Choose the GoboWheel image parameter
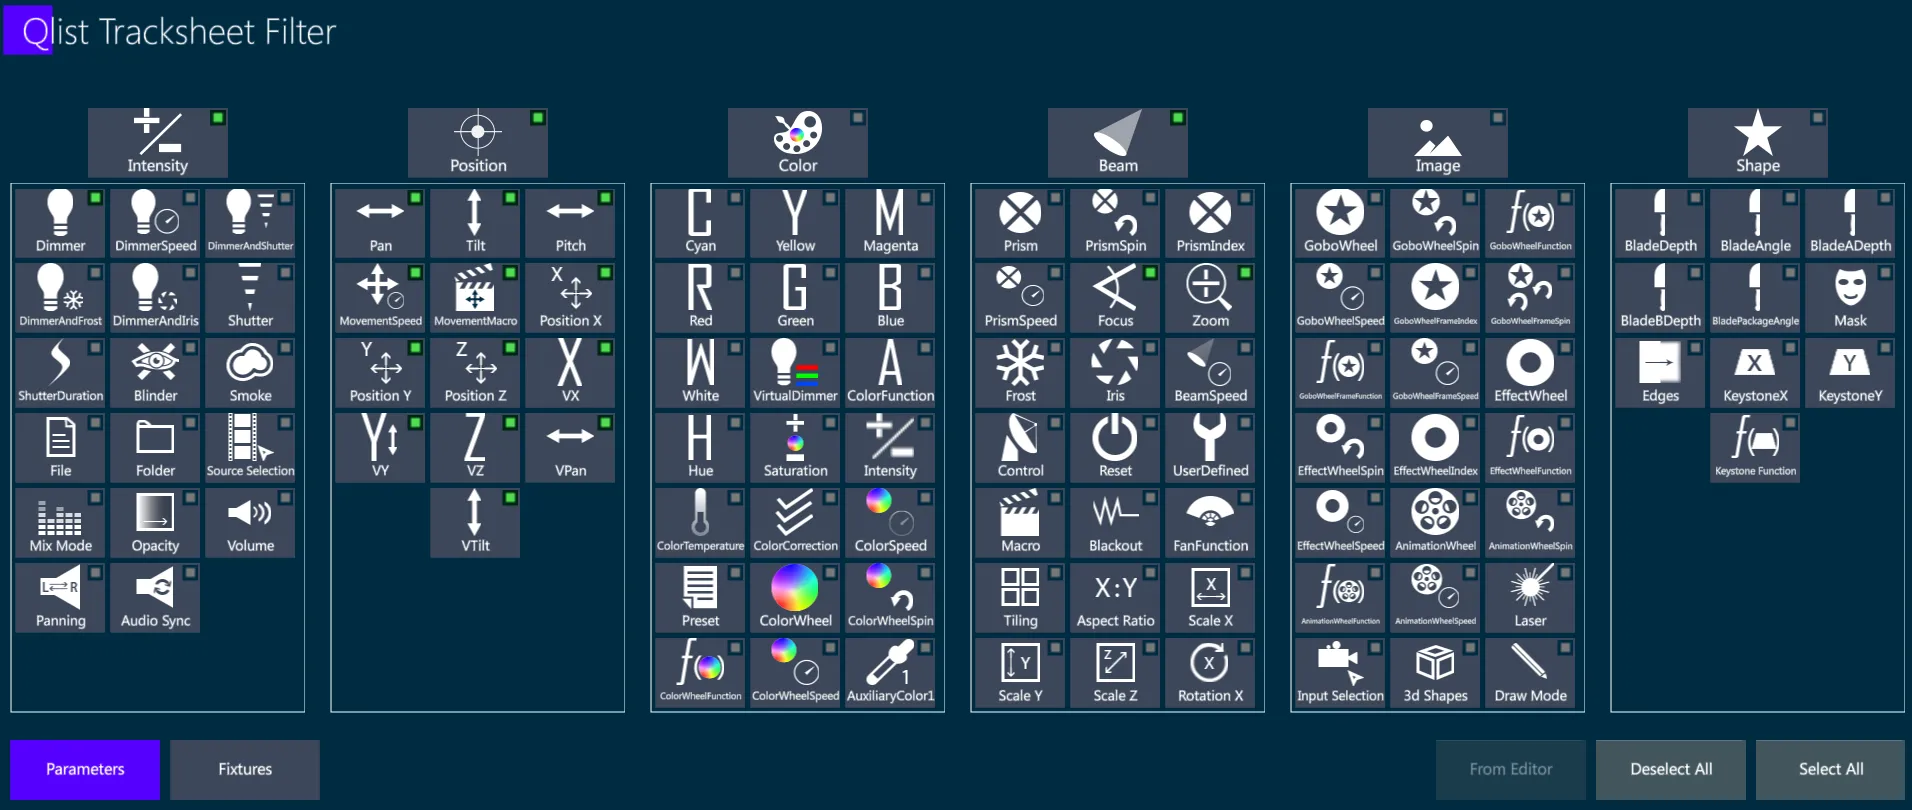Screen dimensions: 1912x810 click(x=1340, y=222)
